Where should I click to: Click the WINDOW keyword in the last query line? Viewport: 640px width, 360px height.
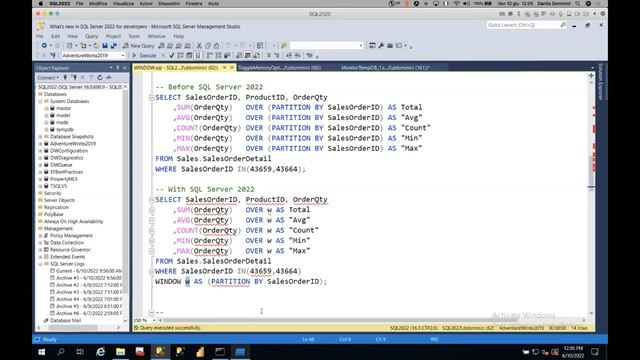pos(168,282)
